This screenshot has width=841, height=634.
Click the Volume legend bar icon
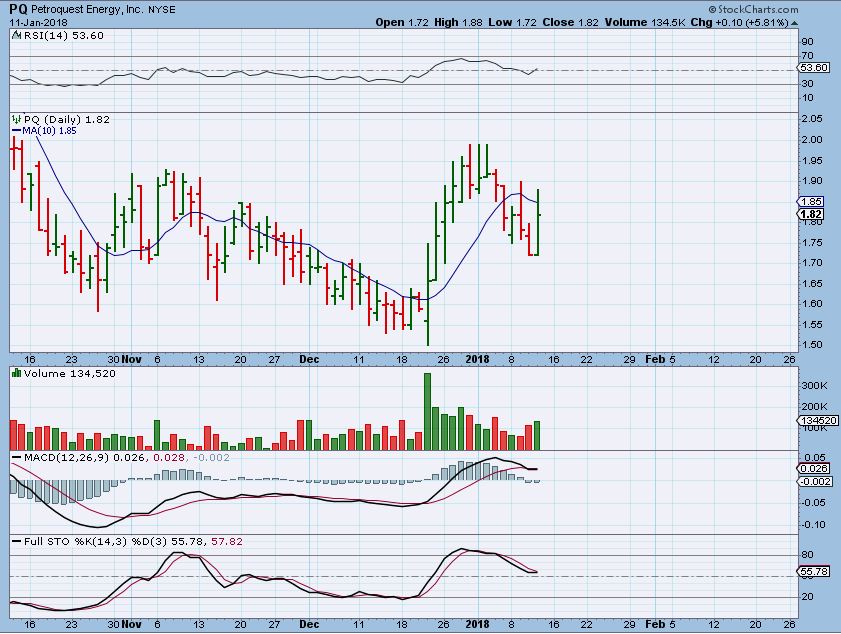pos(16,373)
